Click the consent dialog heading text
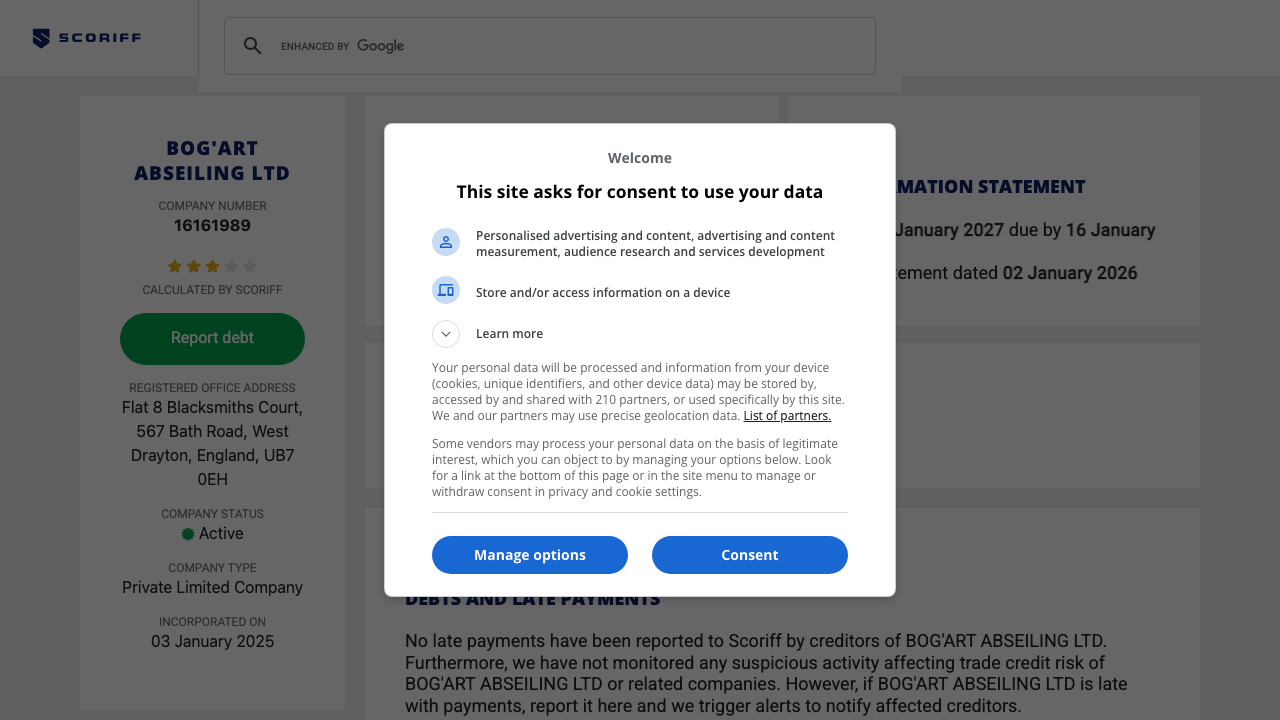The image size is (1280, 720). (640, 192)
